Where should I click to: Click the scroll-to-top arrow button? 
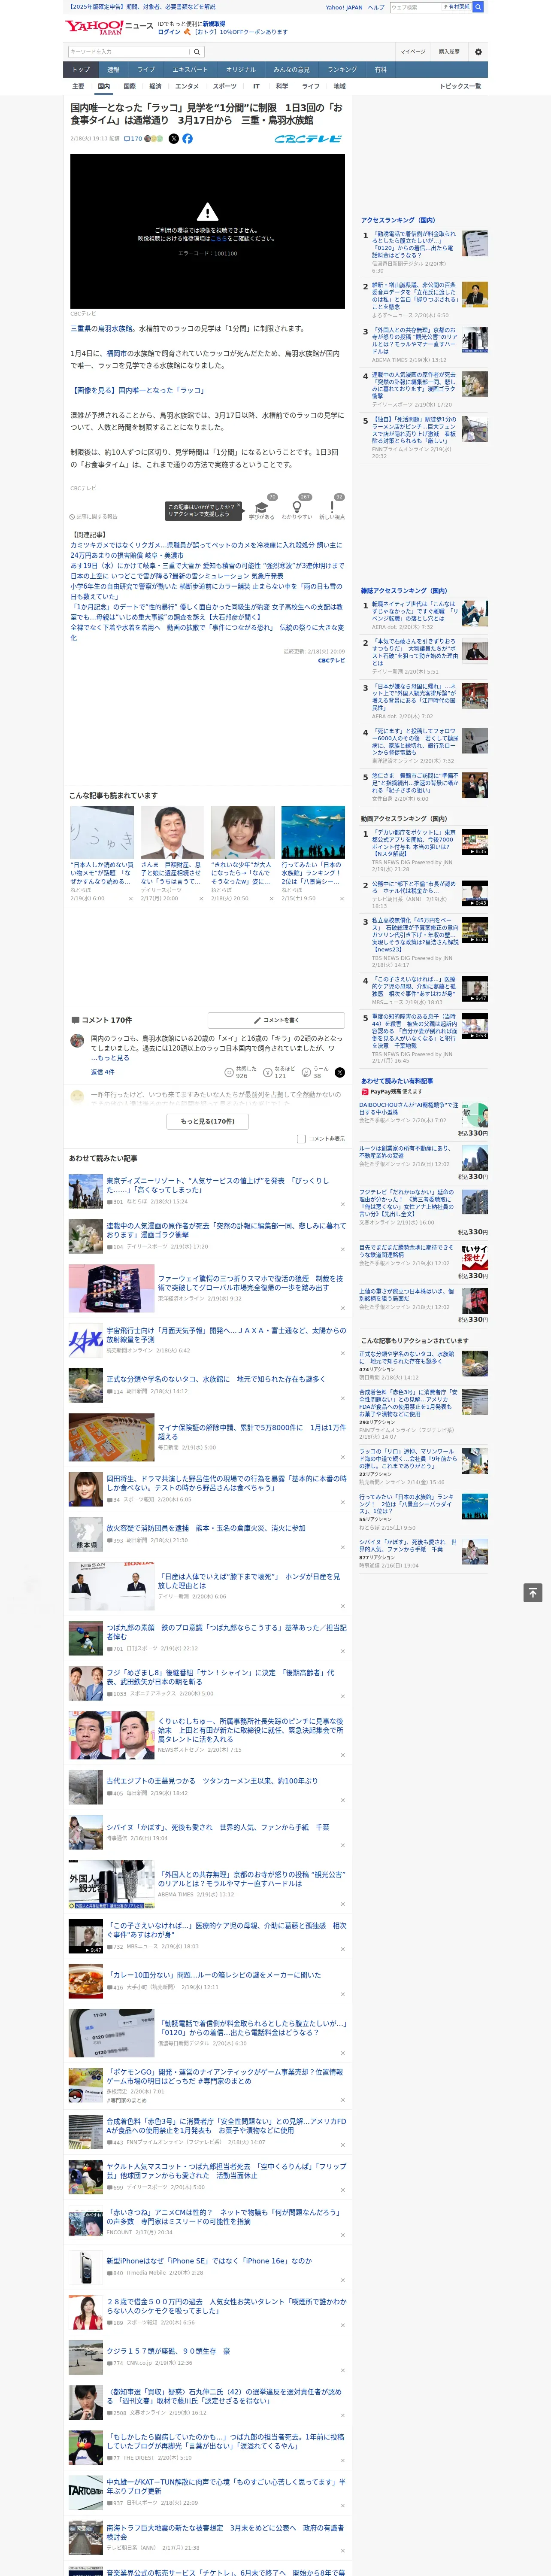533,1593
